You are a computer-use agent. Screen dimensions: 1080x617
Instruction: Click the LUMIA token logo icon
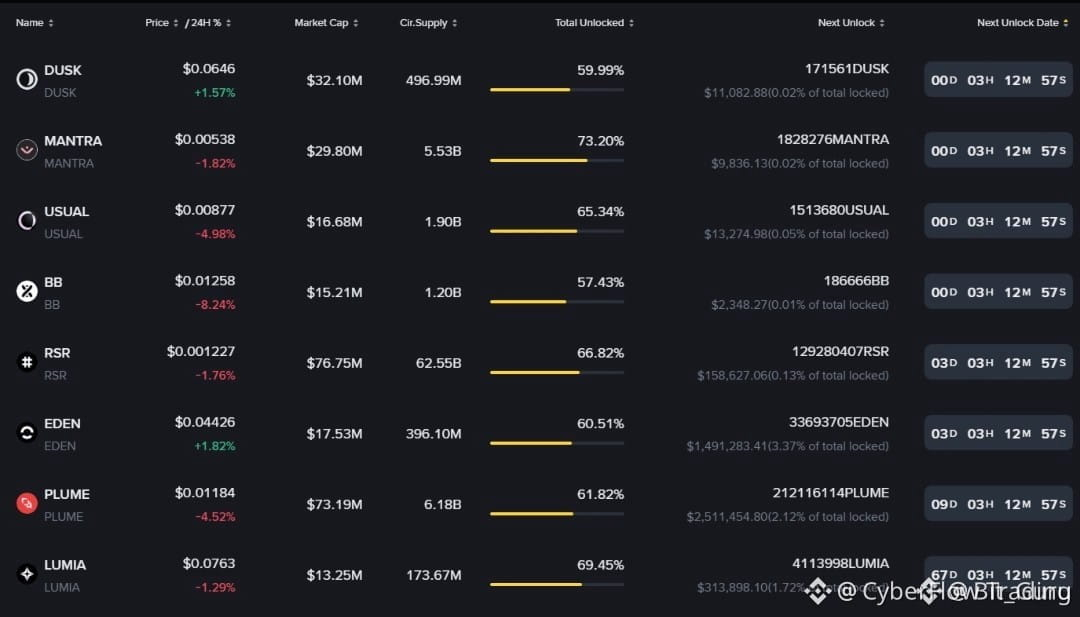point(27,574)
